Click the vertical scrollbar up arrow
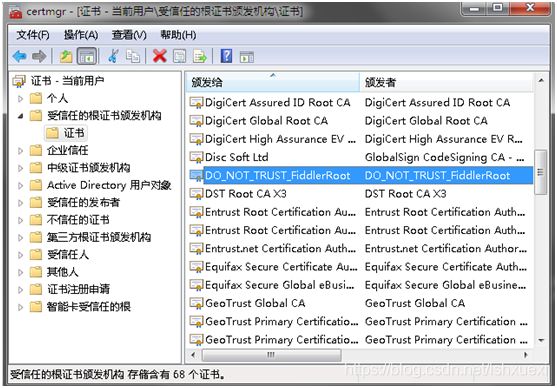 541,81
